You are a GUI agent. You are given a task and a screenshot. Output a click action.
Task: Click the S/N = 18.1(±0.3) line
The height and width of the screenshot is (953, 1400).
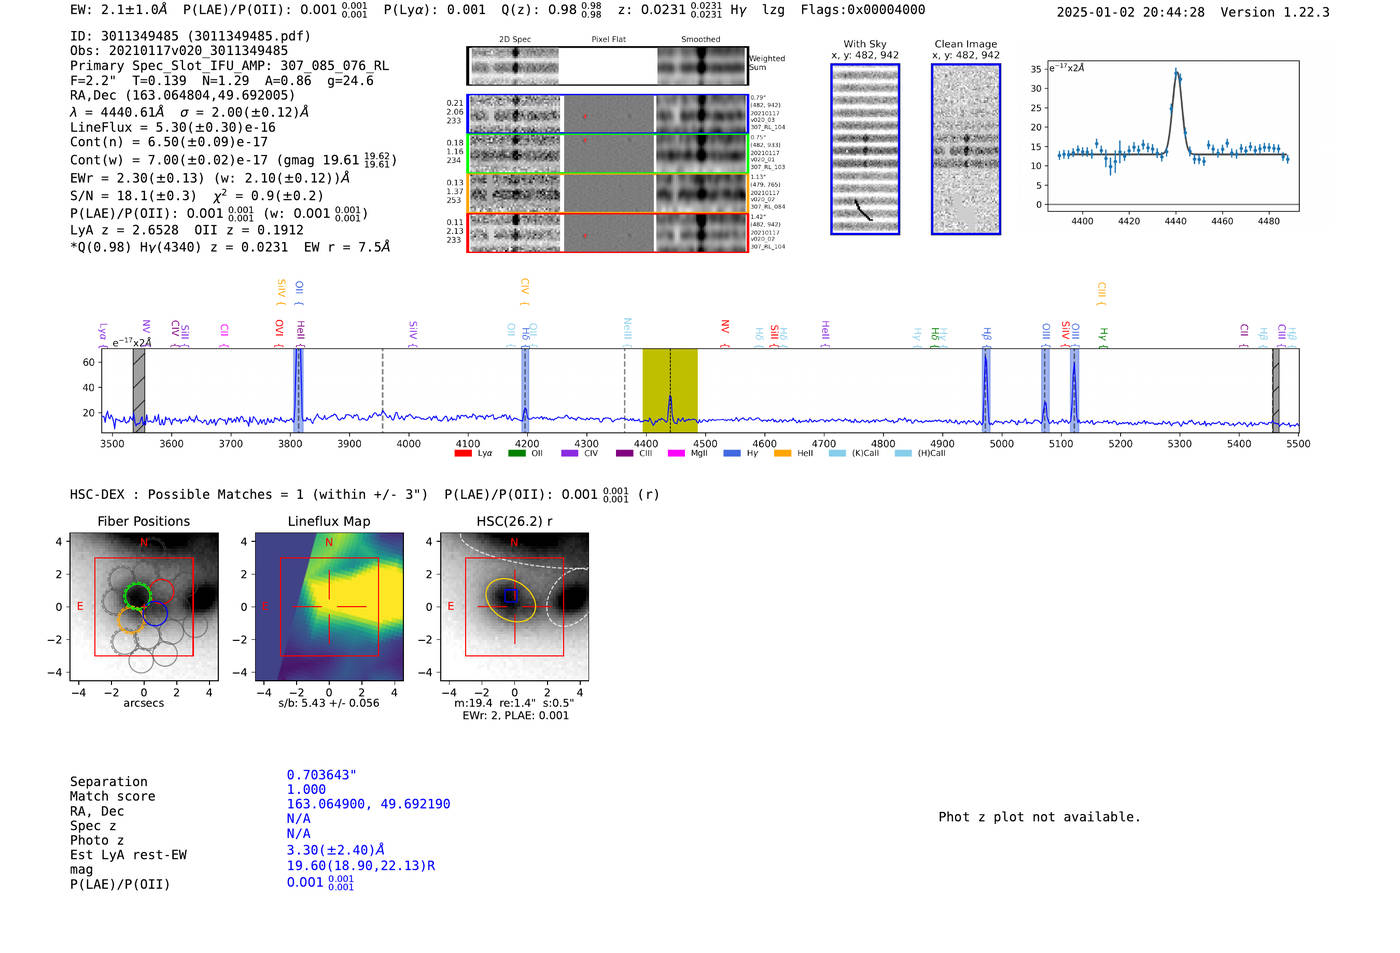pos(197,196)
